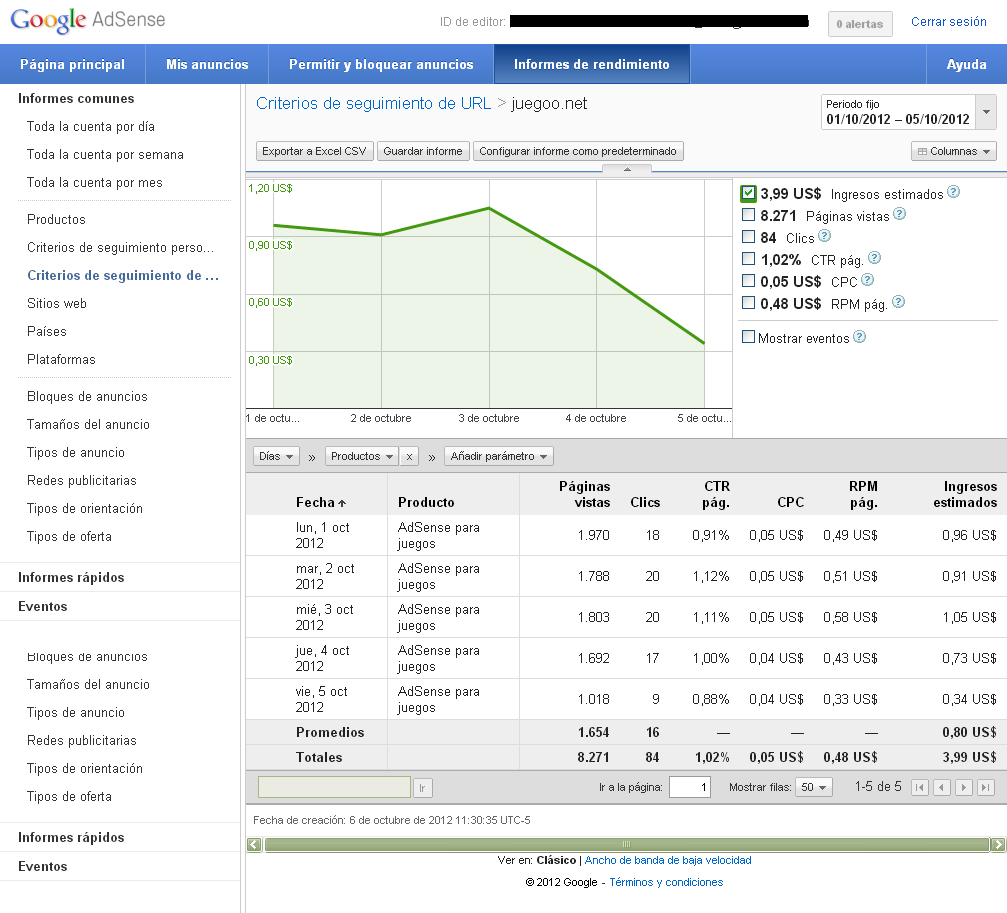
Task: Enable Páginas vistas checkbox
Action: [x=748, y=214]
